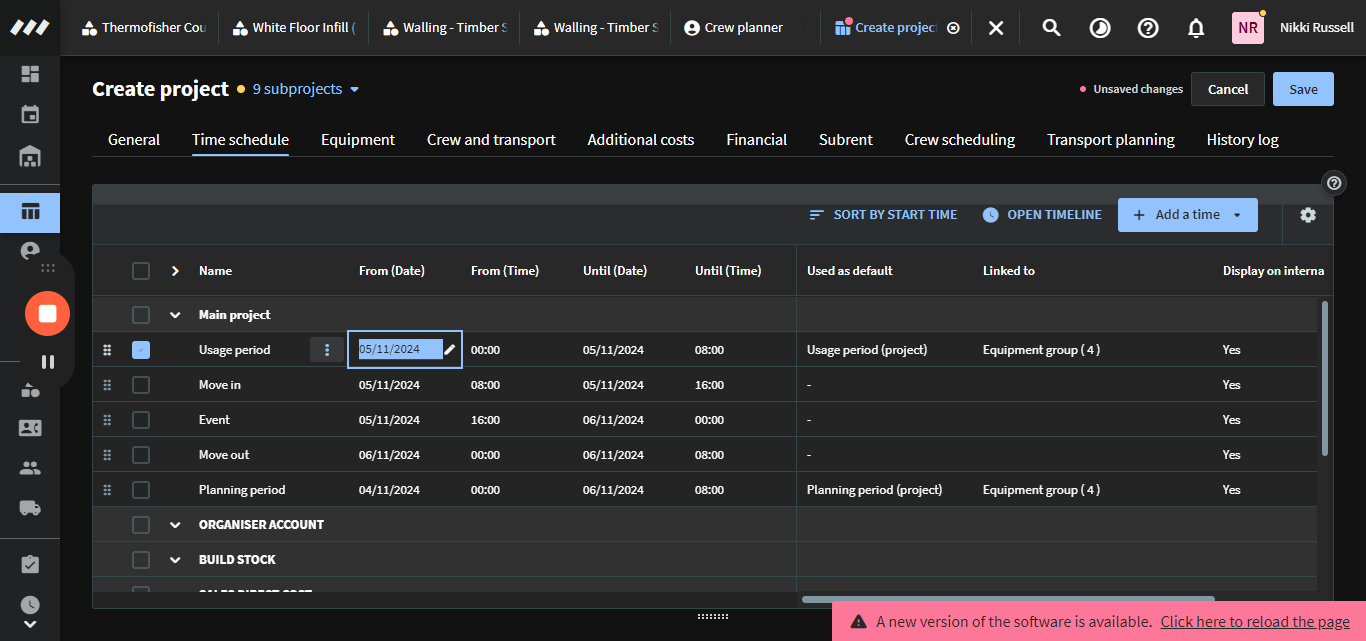Click the vertical scrollbar of the table
The width and height of the screenshot is (1366, 641).
(x=1326, y=378)
